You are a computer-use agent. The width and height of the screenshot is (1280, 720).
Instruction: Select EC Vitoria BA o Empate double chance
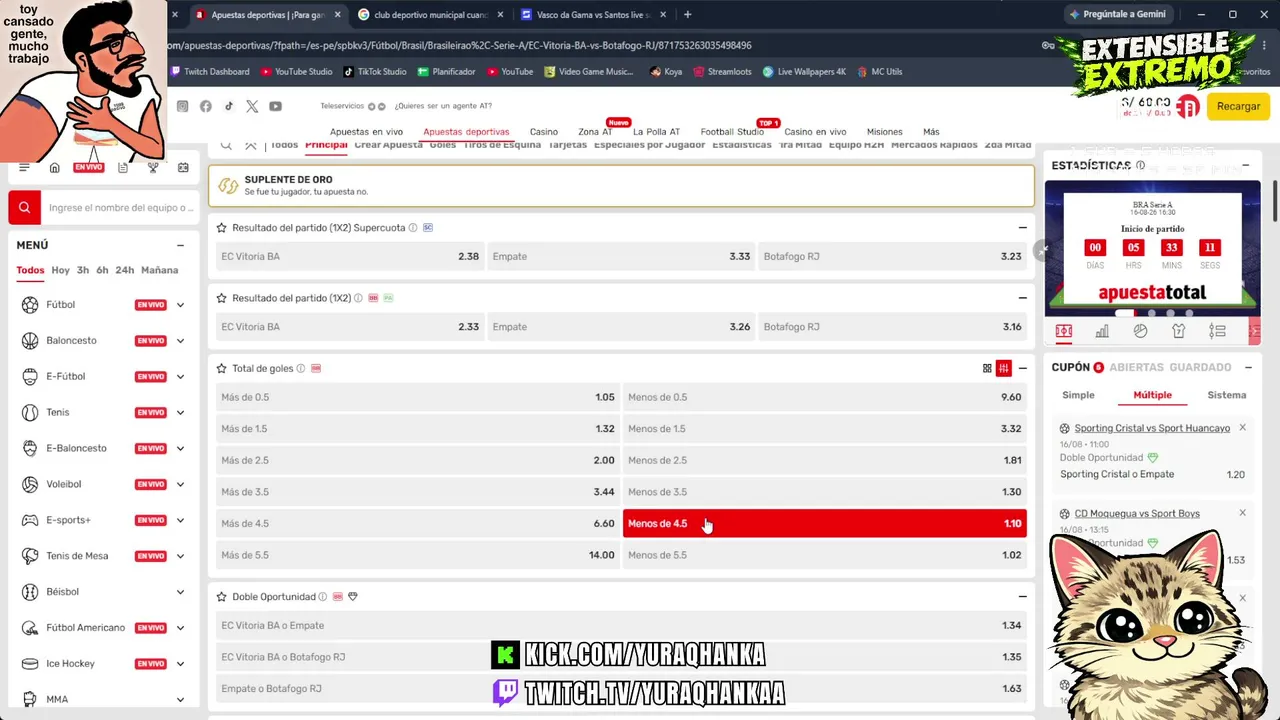point(621,625)
